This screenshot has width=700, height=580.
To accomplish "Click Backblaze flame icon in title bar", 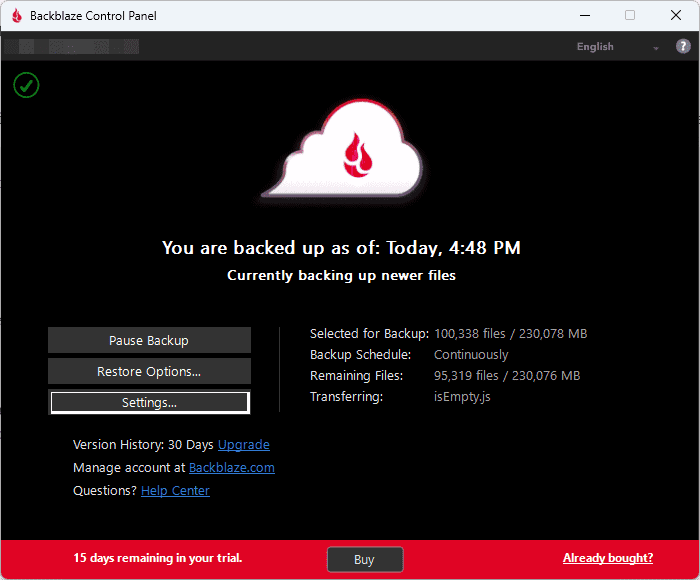I will click(x=17, y=16).
